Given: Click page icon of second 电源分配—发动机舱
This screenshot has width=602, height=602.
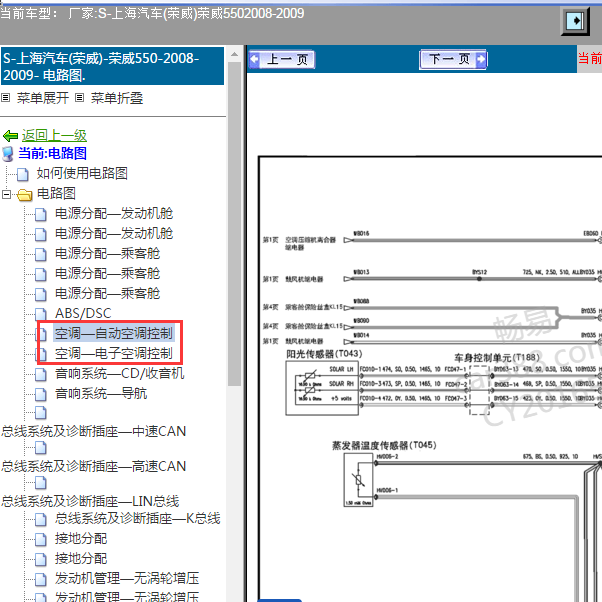Looking at the screenshot, I should [x=41, y=234].
